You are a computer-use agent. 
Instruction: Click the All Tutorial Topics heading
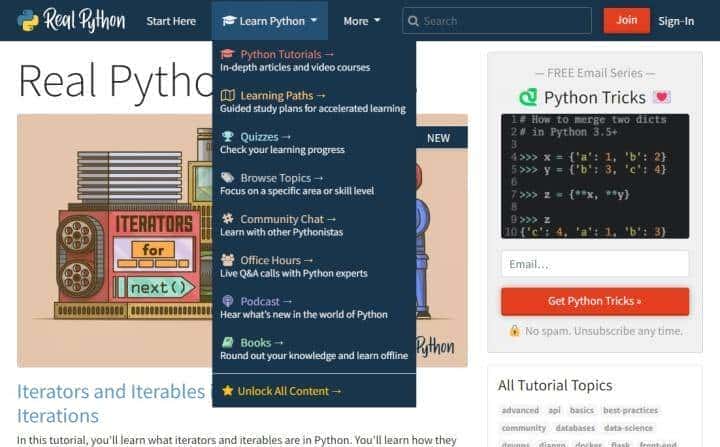(555, 385)
